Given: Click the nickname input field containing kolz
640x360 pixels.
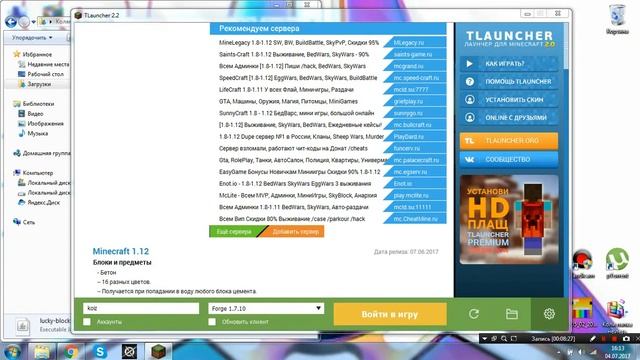Looking at the screenshot, I should click(x=141, y=308).
